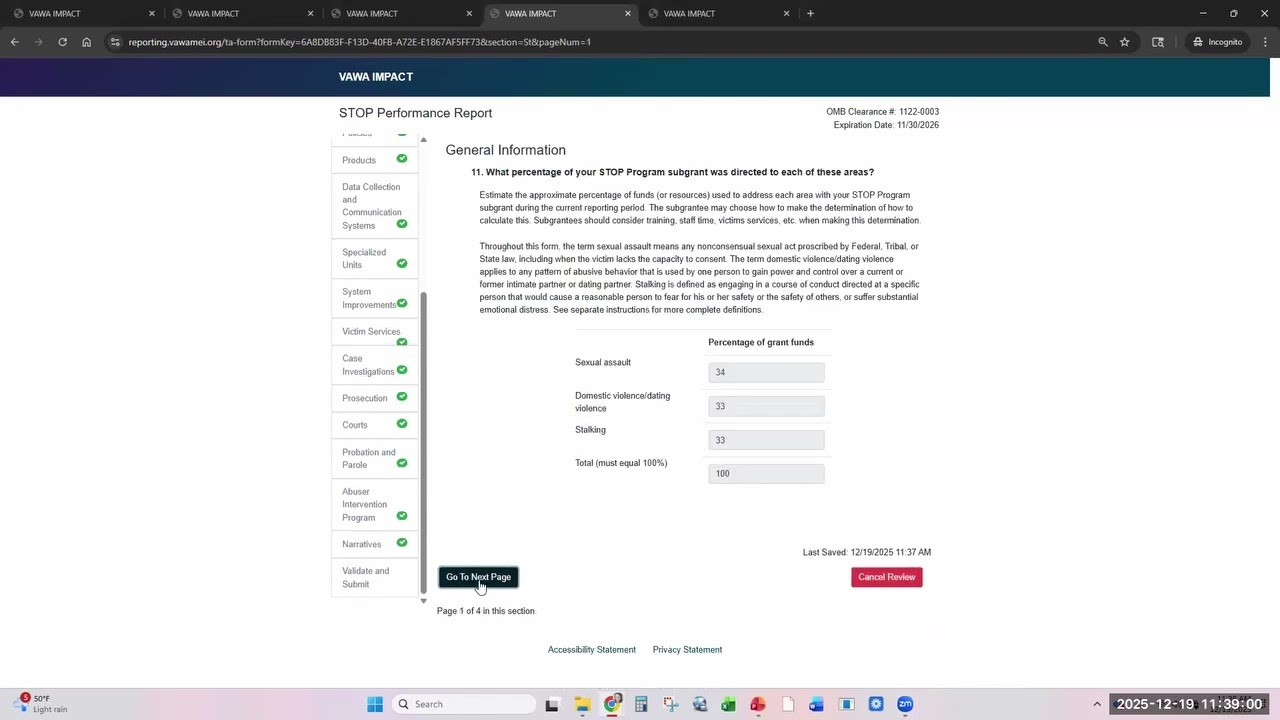Click the Cancel Review button
The width and height of the screenshot is (1280, 720).
tap(886, 577)
